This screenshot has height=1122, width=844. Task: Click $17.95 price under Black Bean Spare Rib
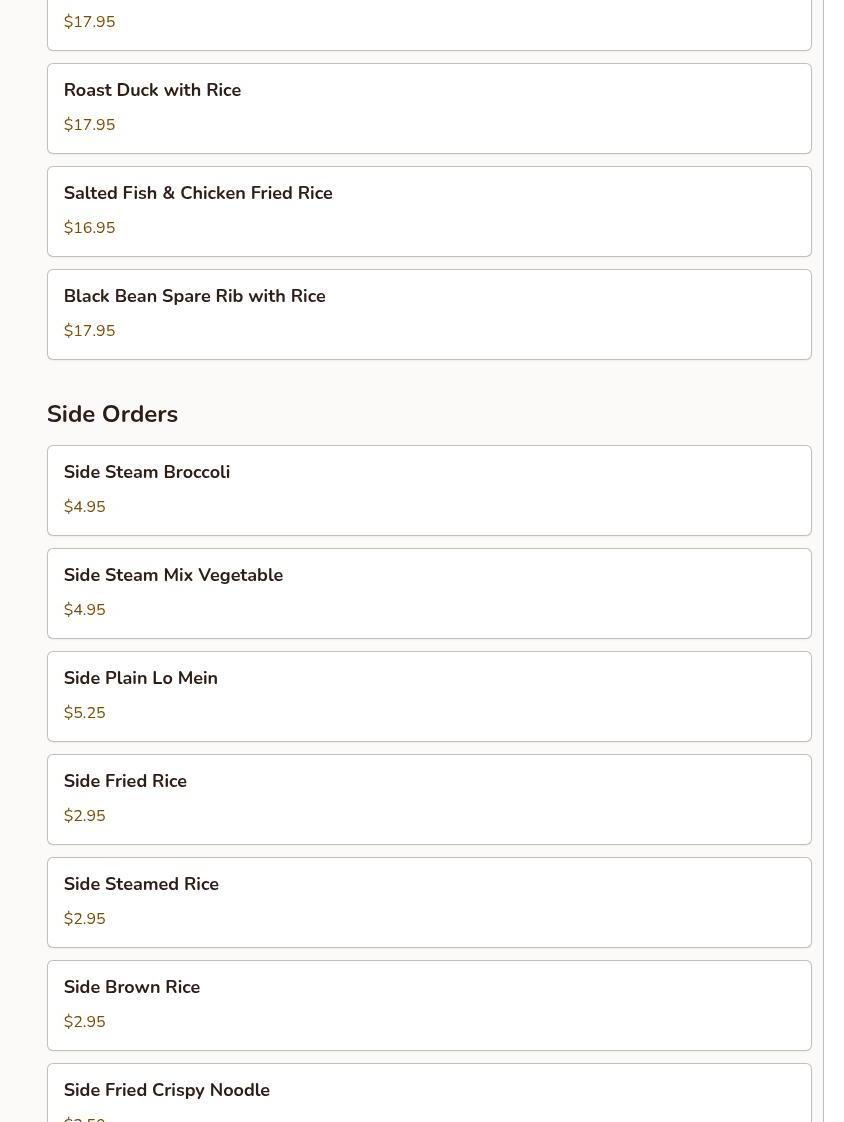89,331
